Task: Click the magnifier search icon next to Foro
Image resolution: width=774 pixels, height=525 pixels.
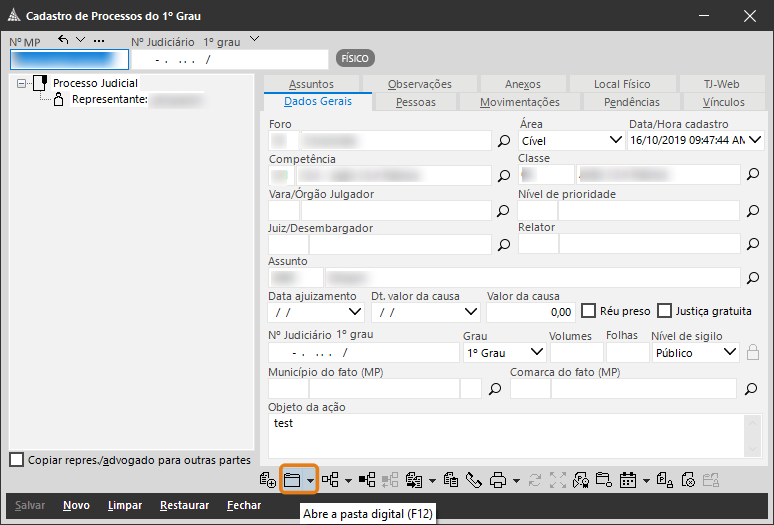Action: 505,141
